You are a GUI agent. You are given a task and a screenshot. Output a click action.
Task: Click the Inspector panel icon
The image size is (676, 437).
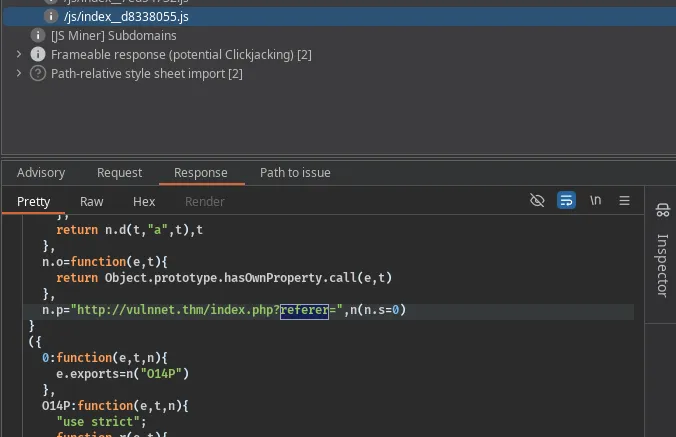pos(661,210)
